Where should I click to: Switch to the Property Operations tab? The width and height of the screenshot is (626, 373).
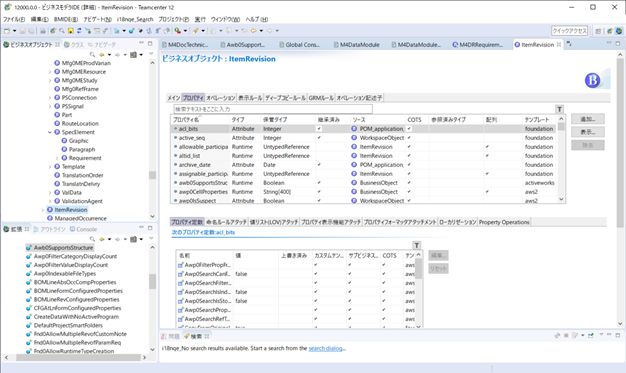tap(504, 222)
